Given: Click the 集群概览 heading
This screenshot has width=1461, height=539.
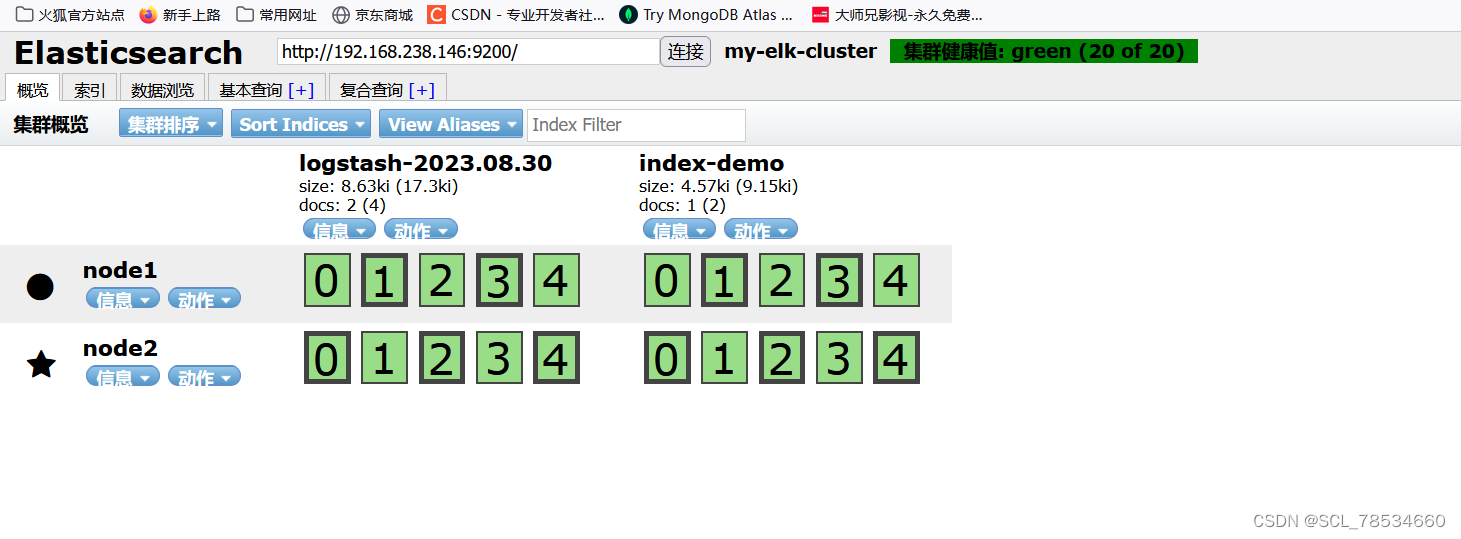Looking at the screenshot, I should click(x=51, y=124).
